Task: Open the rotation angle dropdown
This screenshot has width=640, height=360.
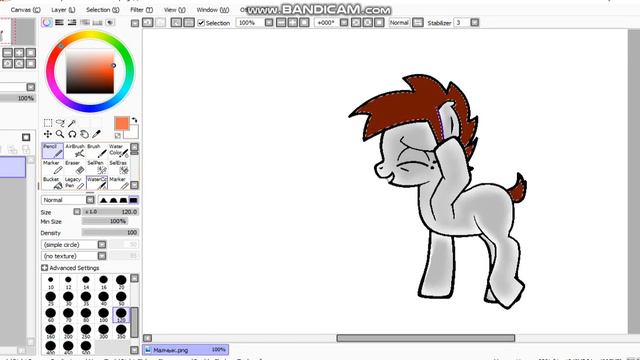Action: tap(344, 23)
